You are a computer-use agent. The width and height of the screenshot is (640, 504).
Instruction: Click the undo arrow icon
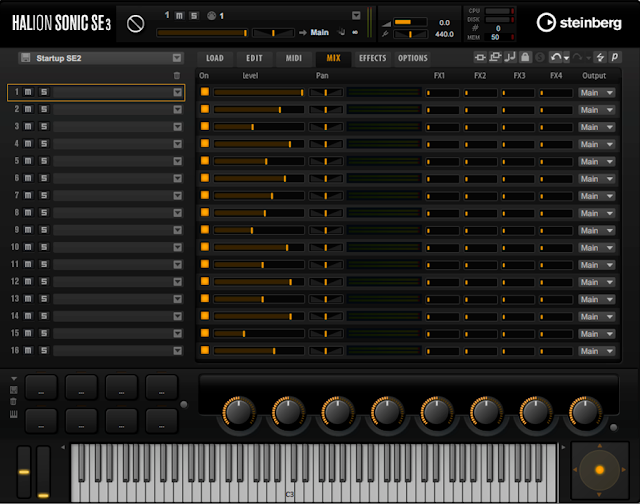coord(555,58)
